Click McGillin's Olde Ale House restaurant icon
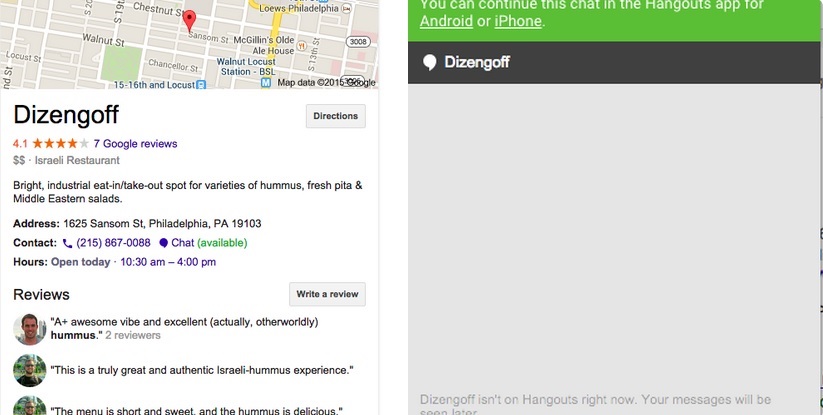Viewport: 823px width, 415px height. coord(301,46)
